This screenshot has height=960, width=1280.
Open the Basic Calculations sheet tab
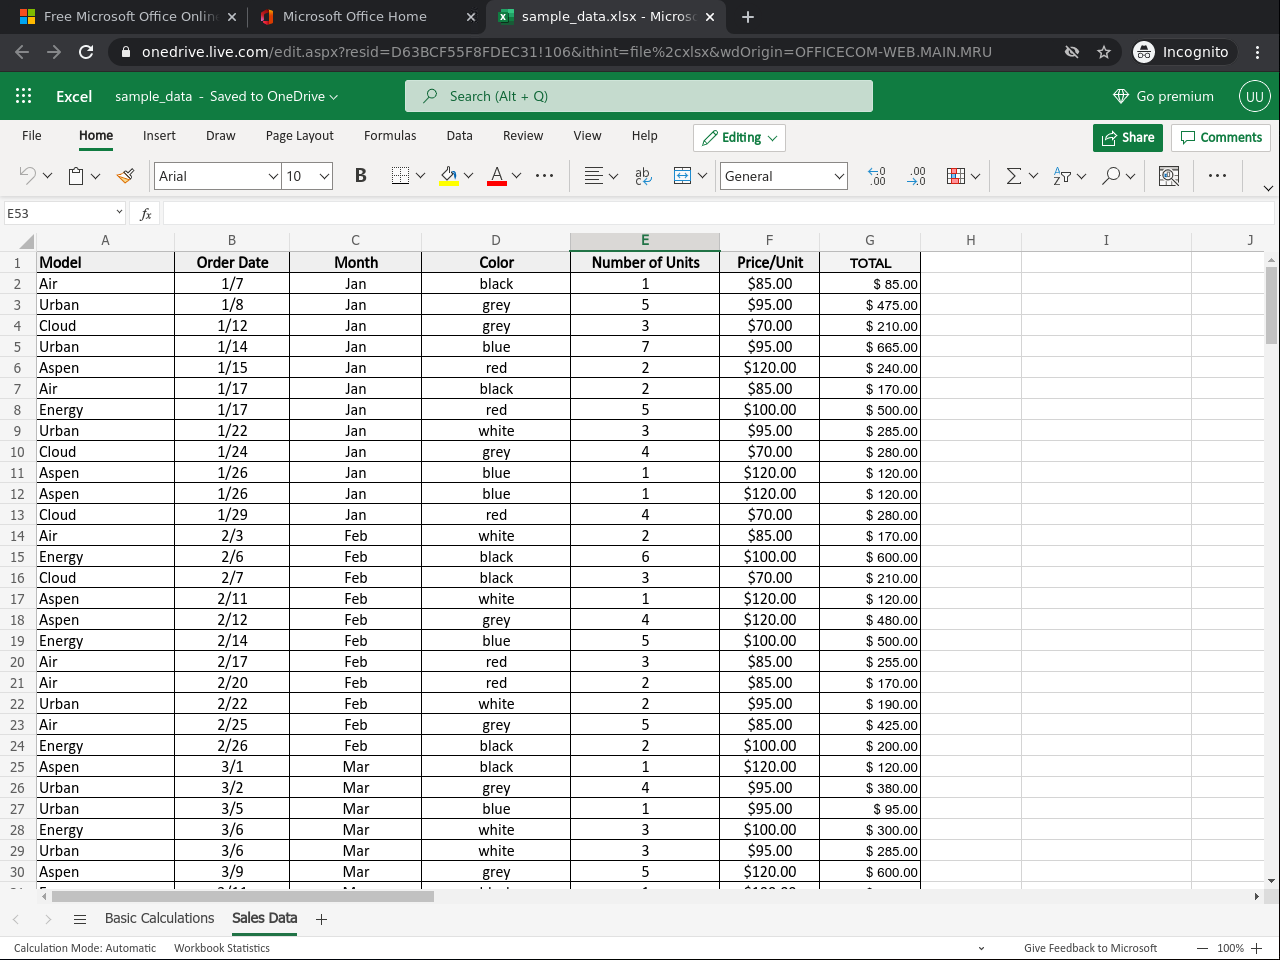(159, 918)
